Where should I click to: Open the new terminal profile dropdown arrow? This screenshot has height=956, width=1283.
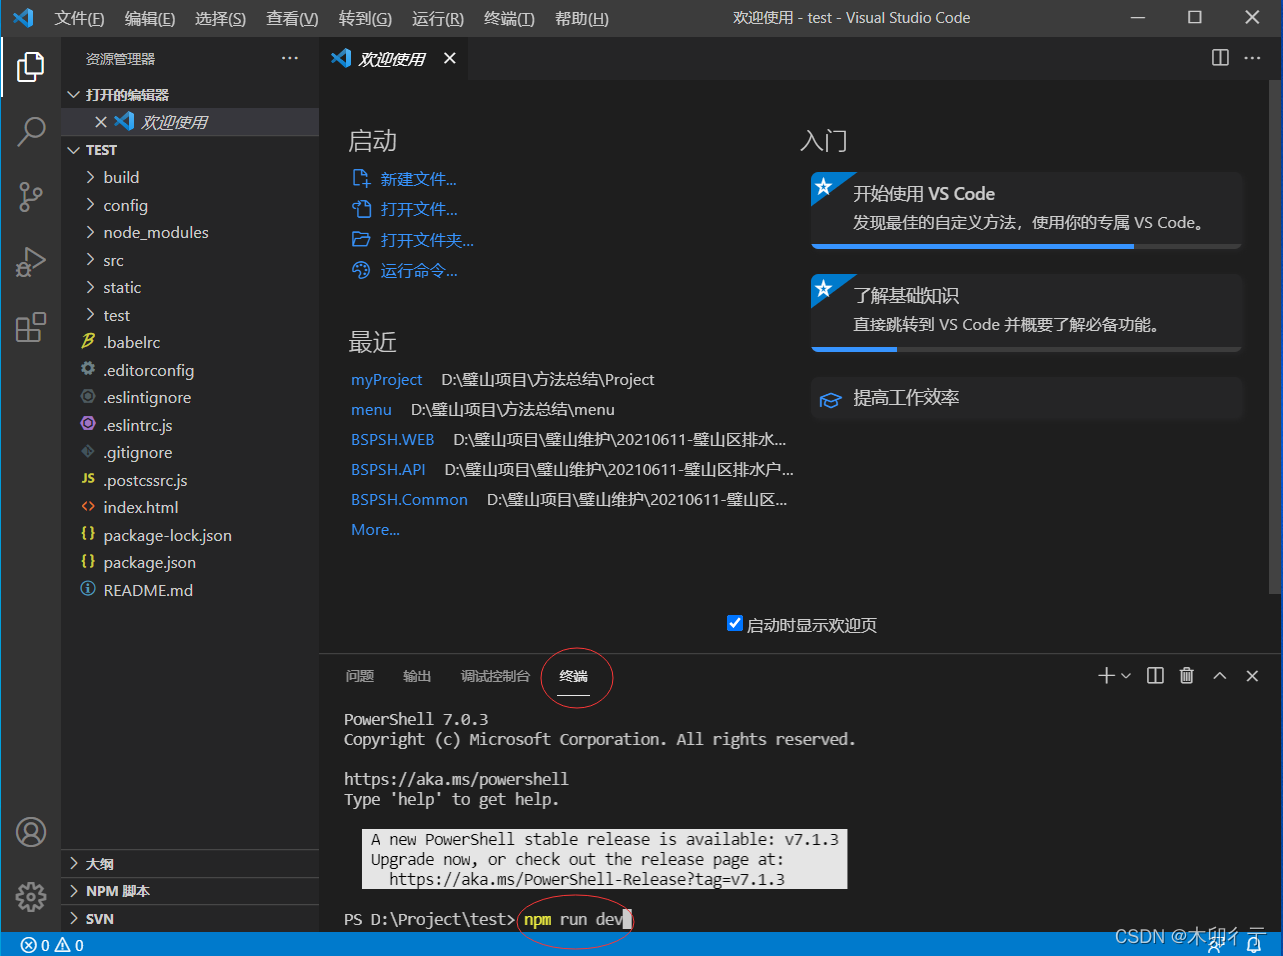[1126, 676]
